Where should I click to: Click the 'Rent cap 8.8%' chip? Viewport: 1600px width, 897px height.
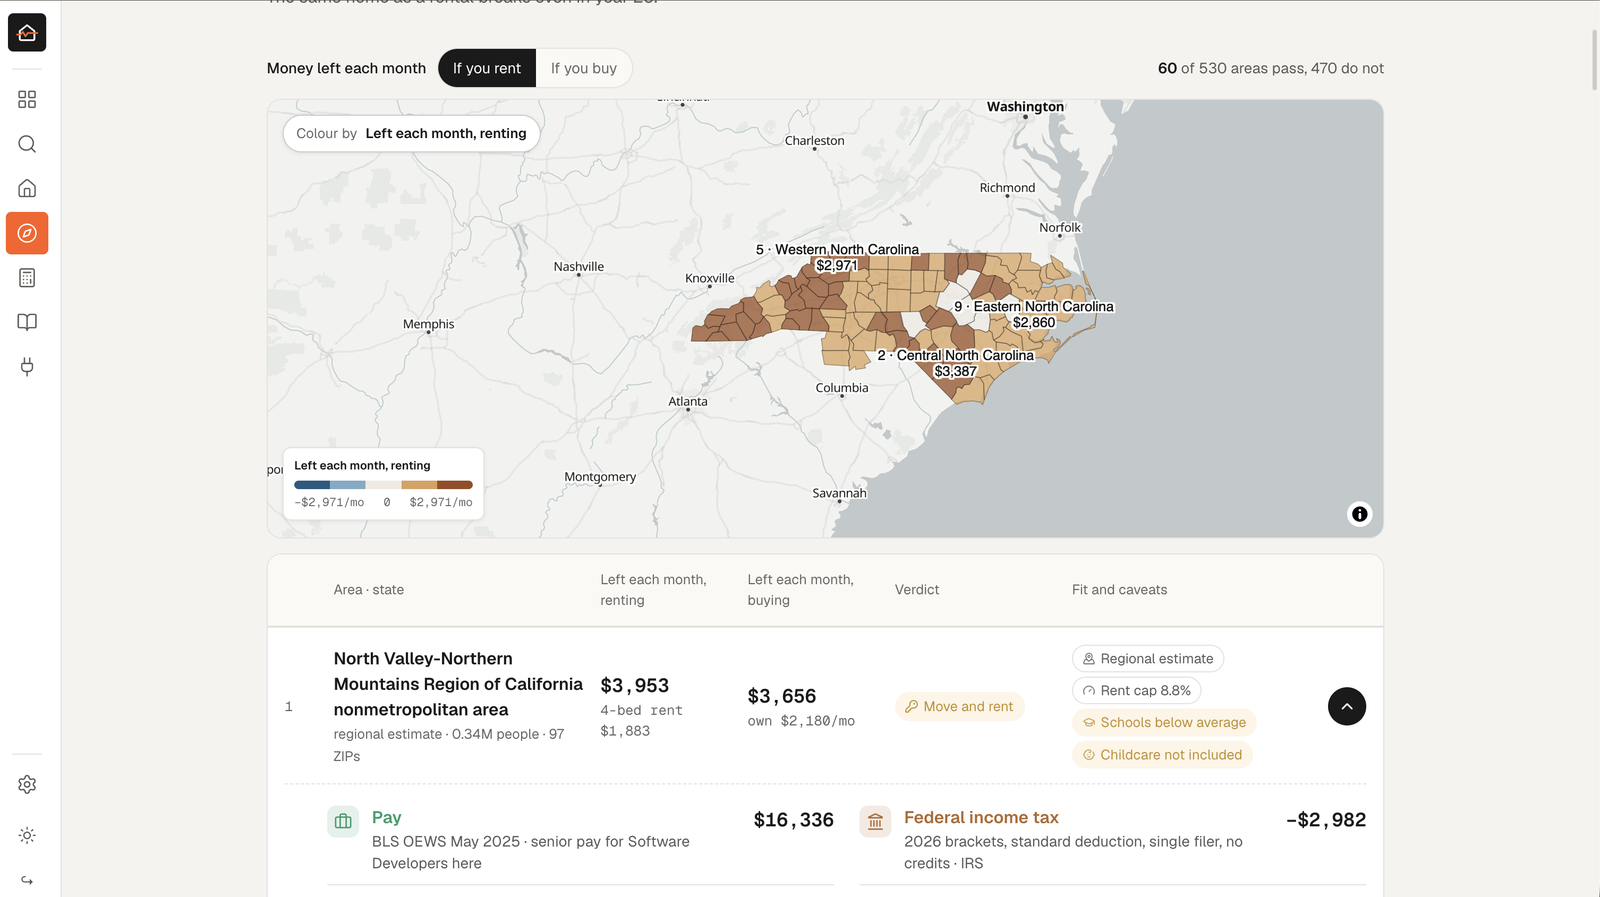1136,690
